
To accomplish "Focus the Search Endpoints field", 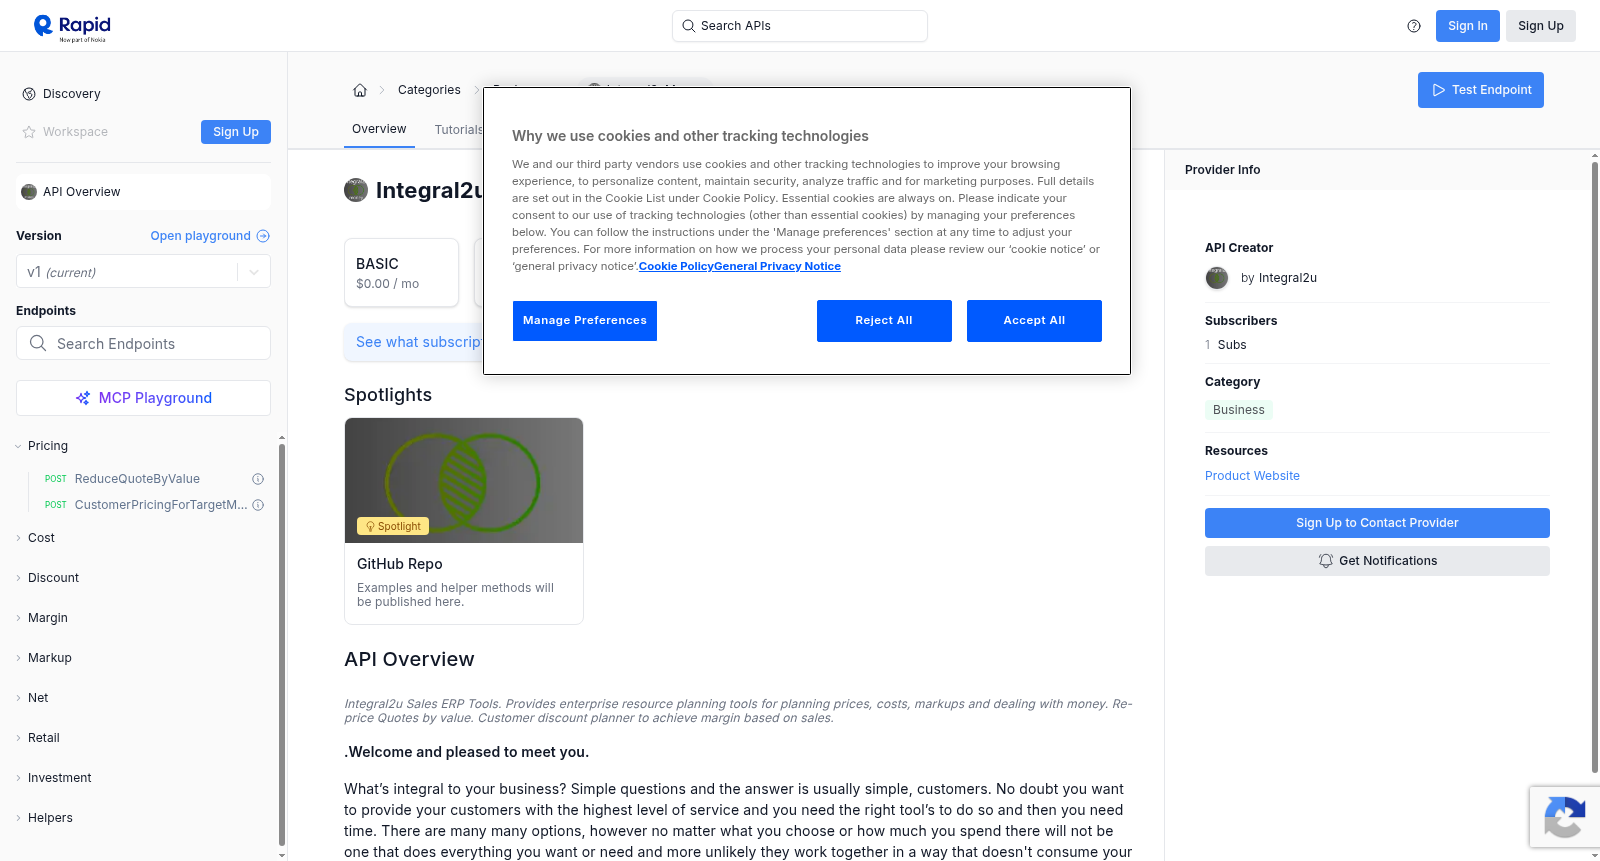I will [x=143, y=343].
